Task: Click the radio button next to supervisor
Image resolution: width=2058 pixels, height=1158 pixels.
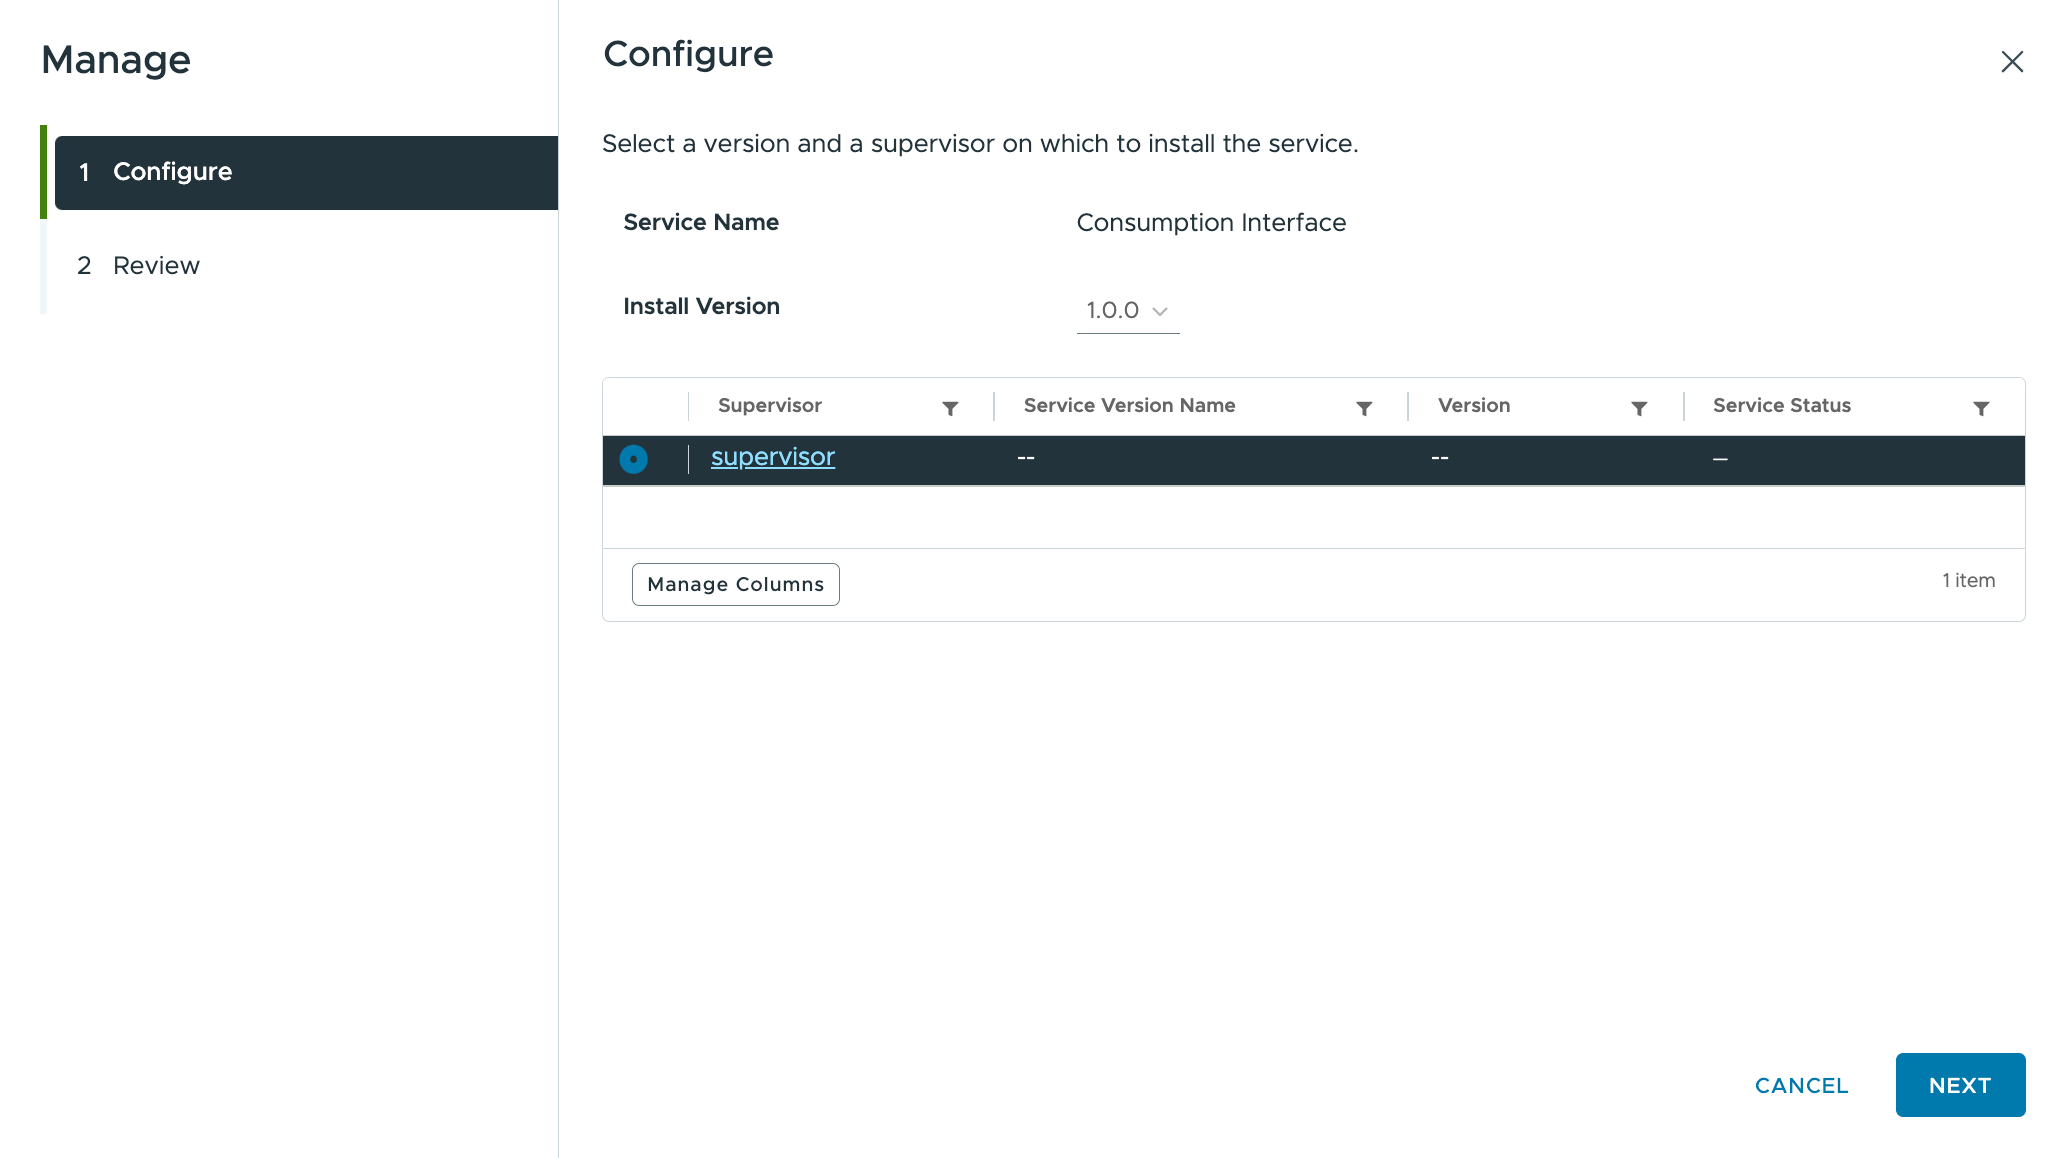Action: click(633, 457)
